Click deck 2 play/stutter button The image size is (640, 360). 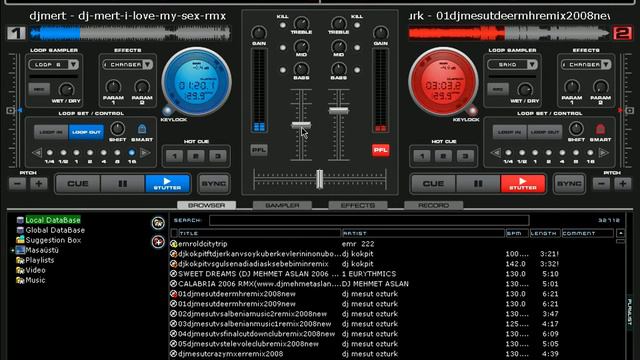[x=523, y=184]
